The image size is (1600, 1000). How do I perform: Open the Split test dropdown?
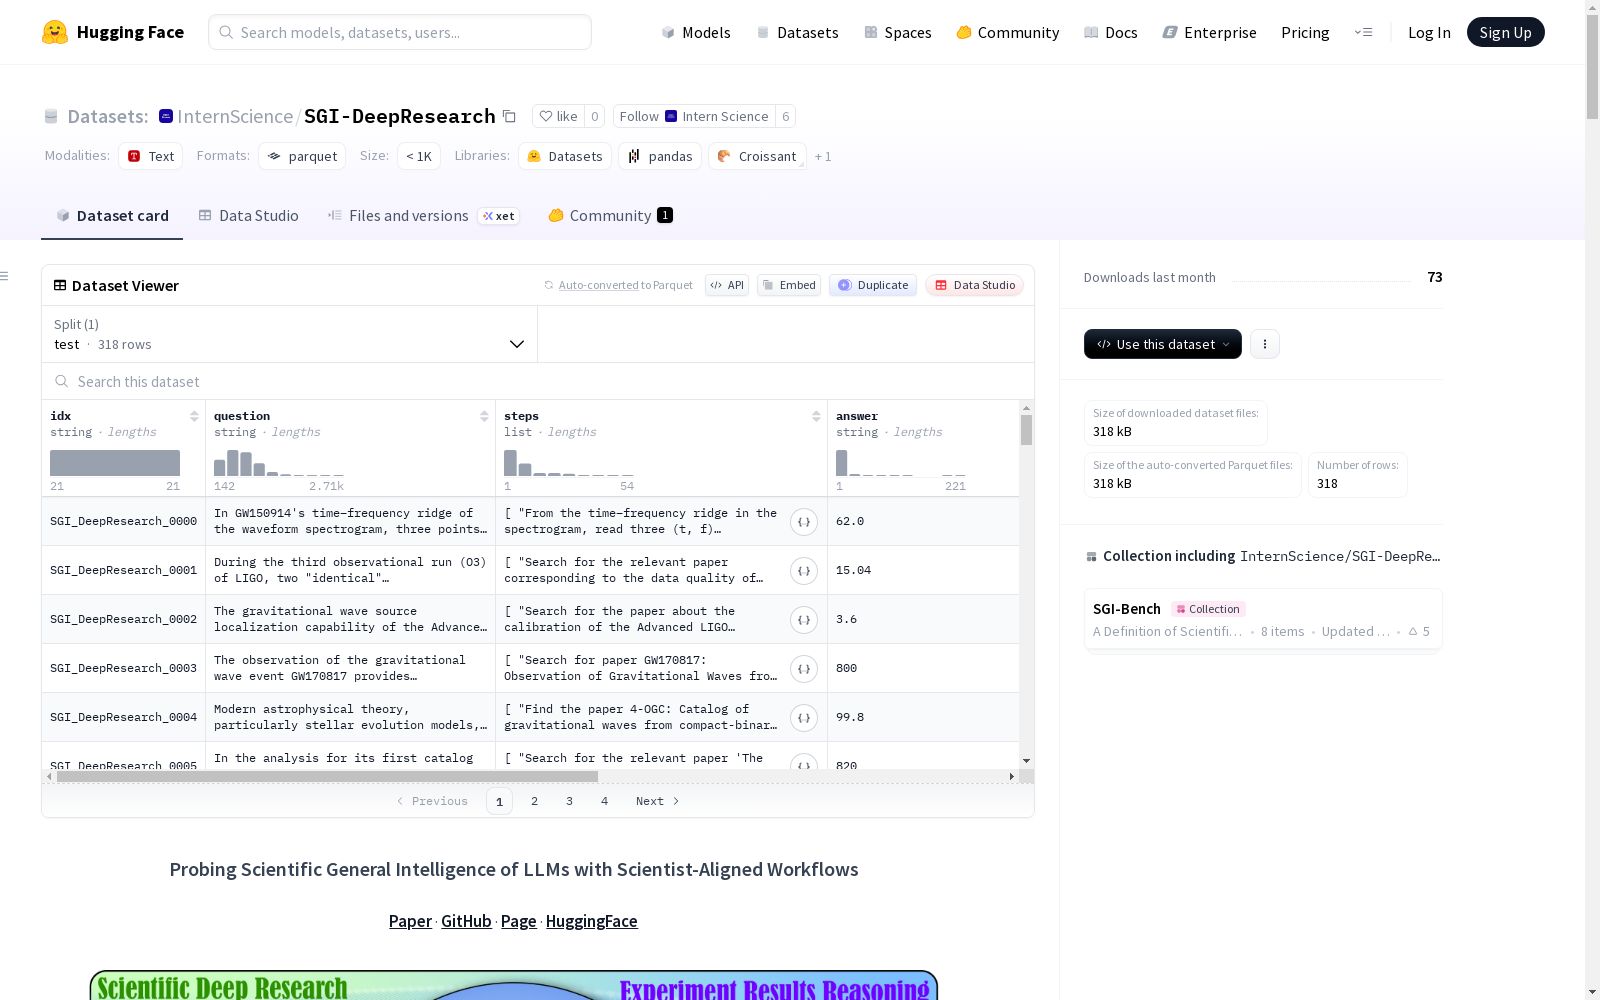coord(290,334)
